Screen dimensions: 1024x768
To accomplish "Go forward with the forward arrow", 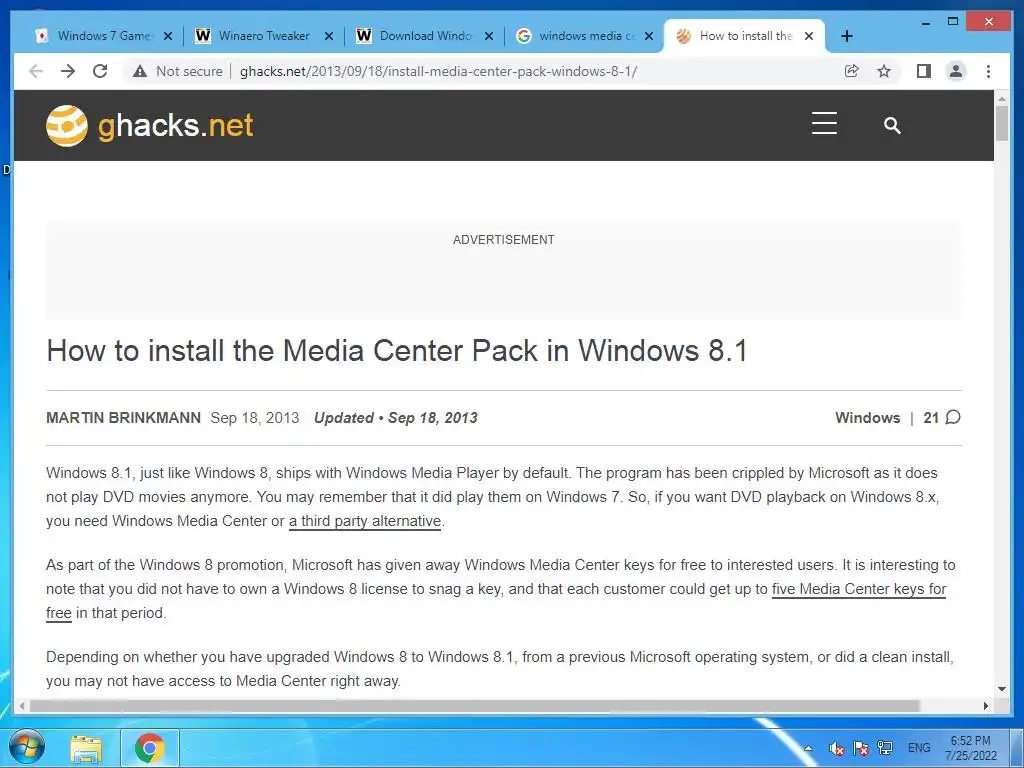I will pyautogui.click(x=68, y=71).
